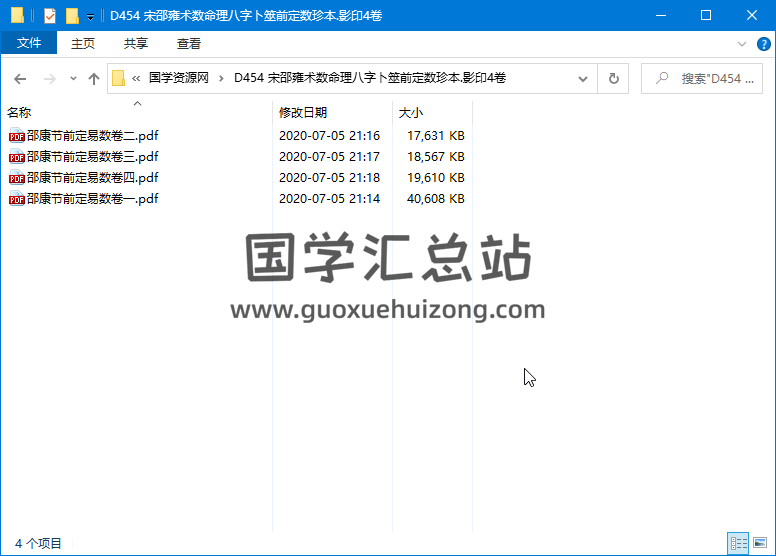Open the recent locations dropdown
The image size is (776, 556).
pos(73,79)
